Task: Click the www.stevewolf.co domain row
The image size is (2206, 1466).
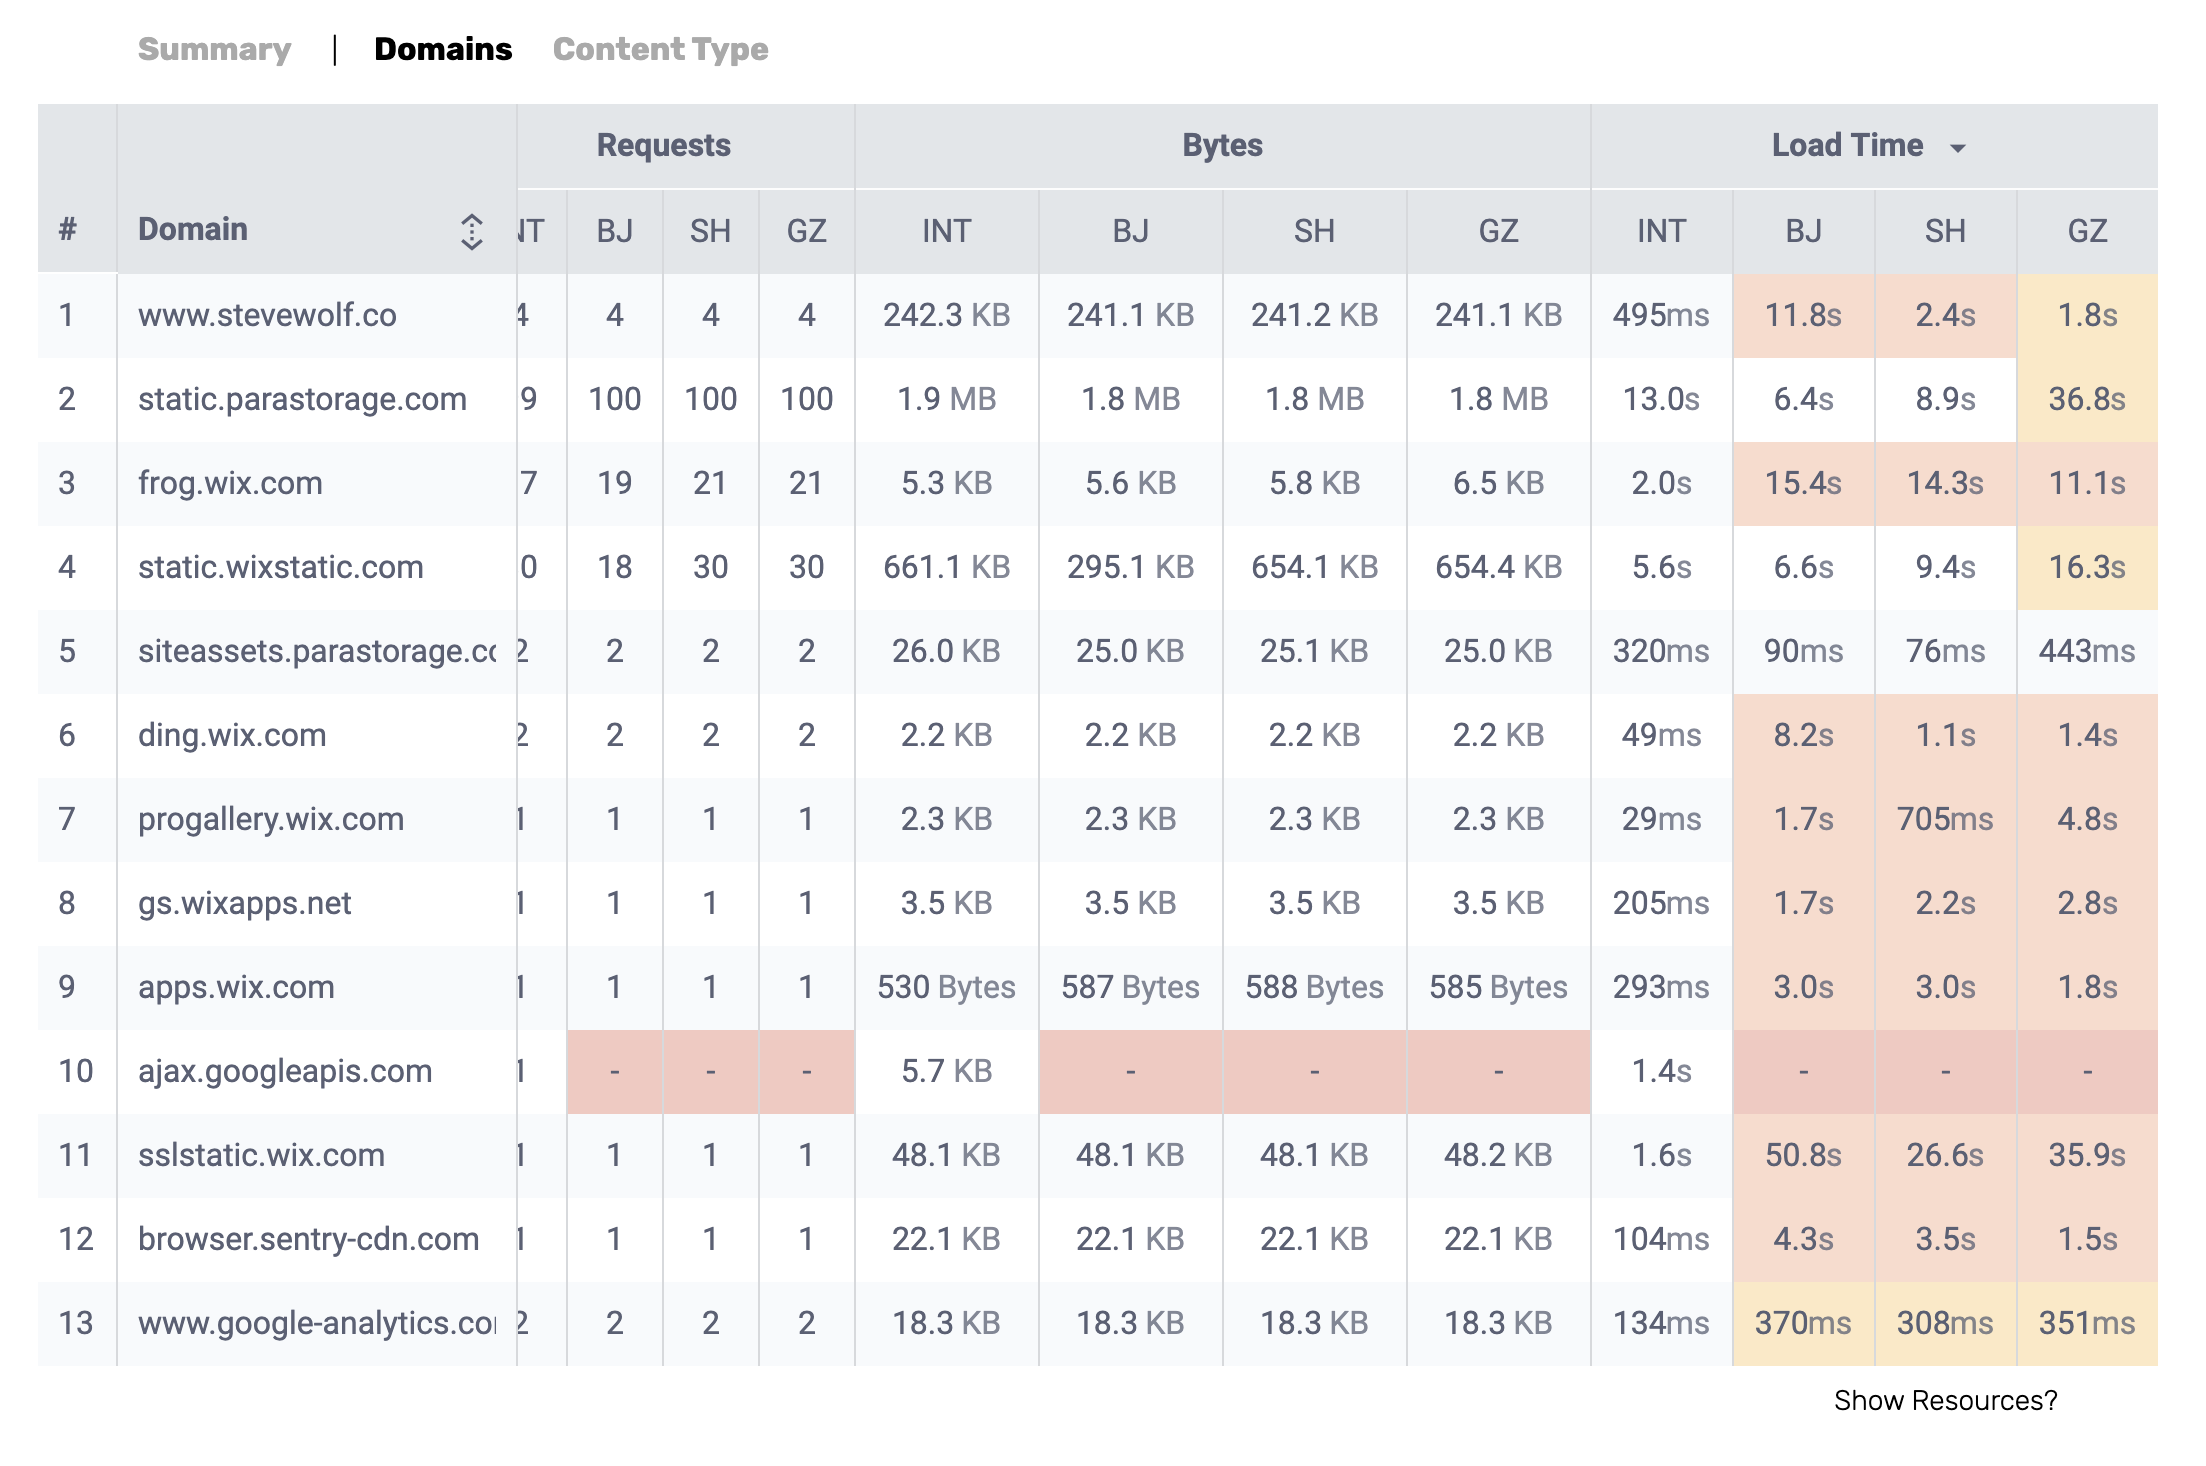Action: coord(267,315)
